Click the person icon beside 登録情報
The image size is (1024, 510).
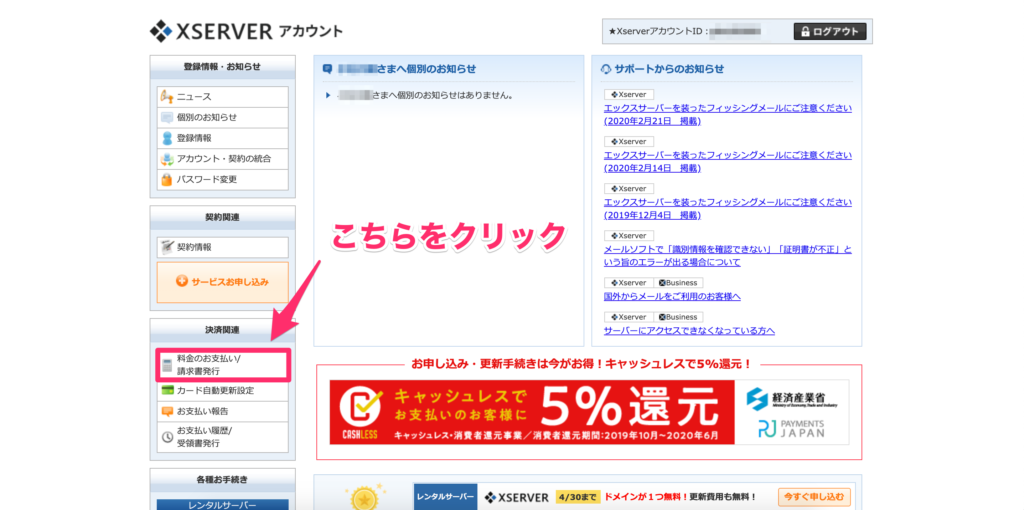[x=167, y=138]
